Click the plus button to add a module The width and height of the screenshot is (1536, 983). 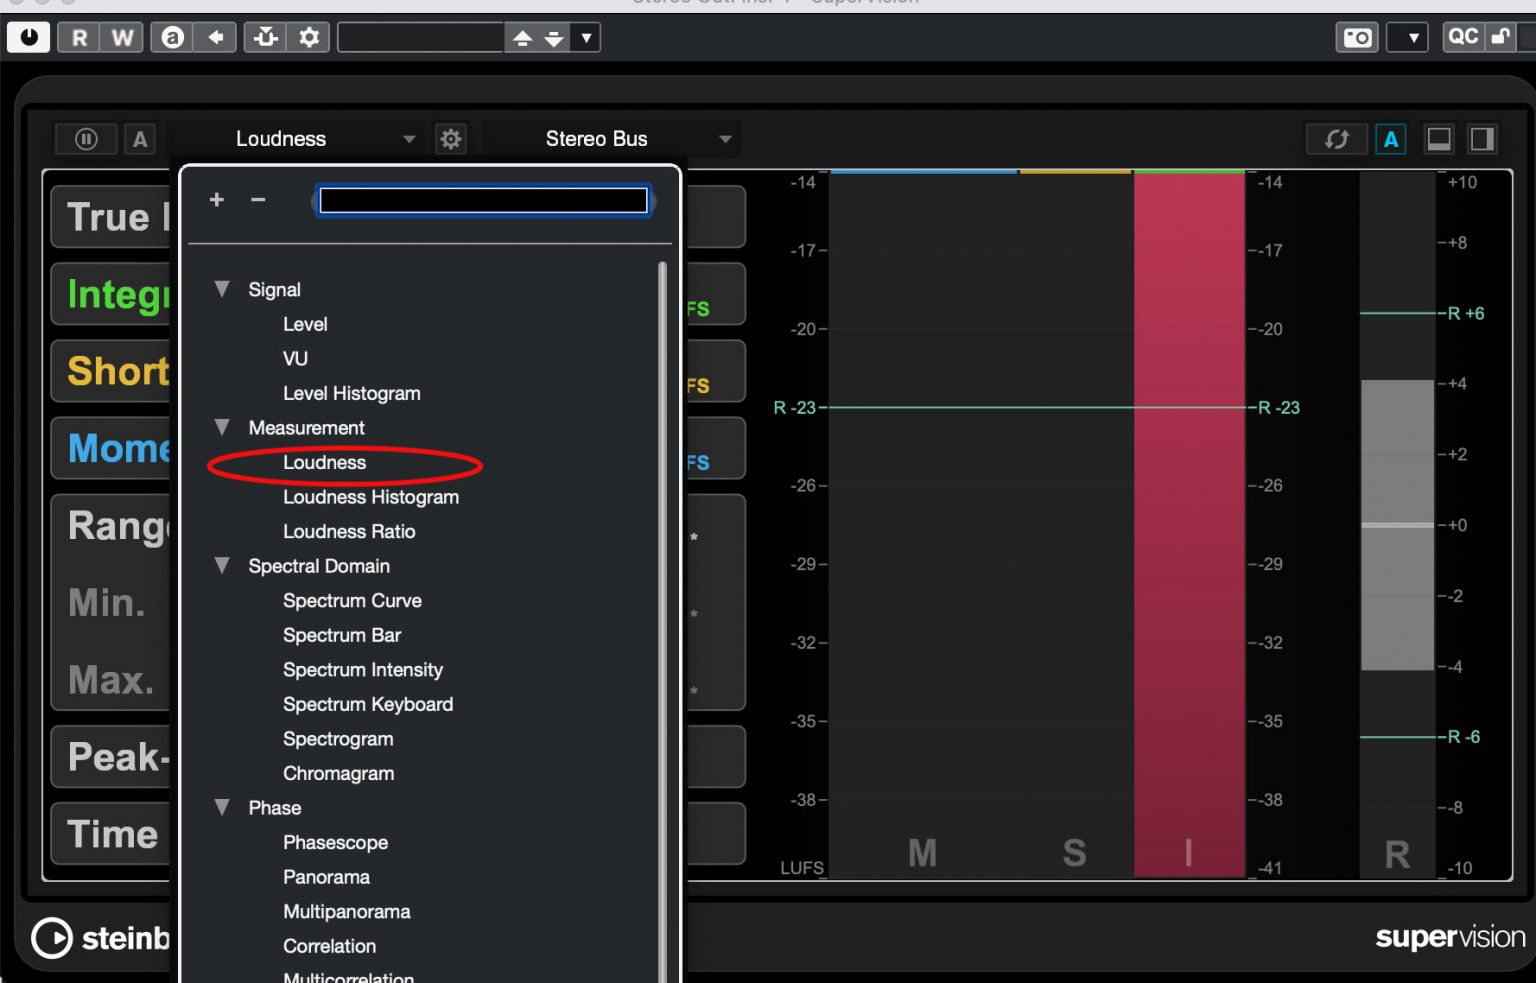coord(216,200)
